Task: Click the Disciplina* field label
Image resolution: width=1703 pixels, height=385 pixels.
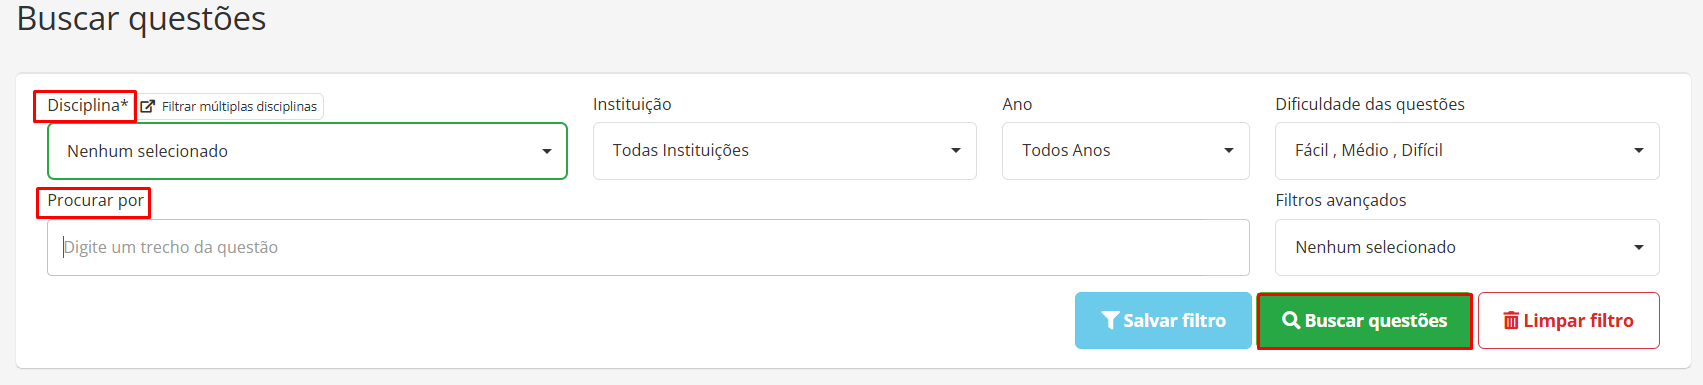Action: (88, 105)
